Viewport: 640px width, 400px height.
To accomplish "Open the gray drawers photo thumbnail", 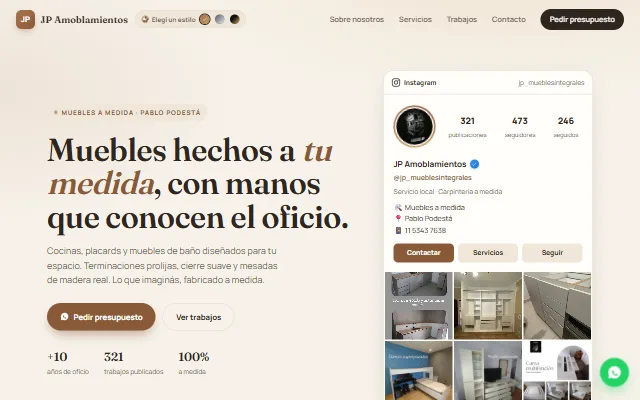I will click(557, 306).
